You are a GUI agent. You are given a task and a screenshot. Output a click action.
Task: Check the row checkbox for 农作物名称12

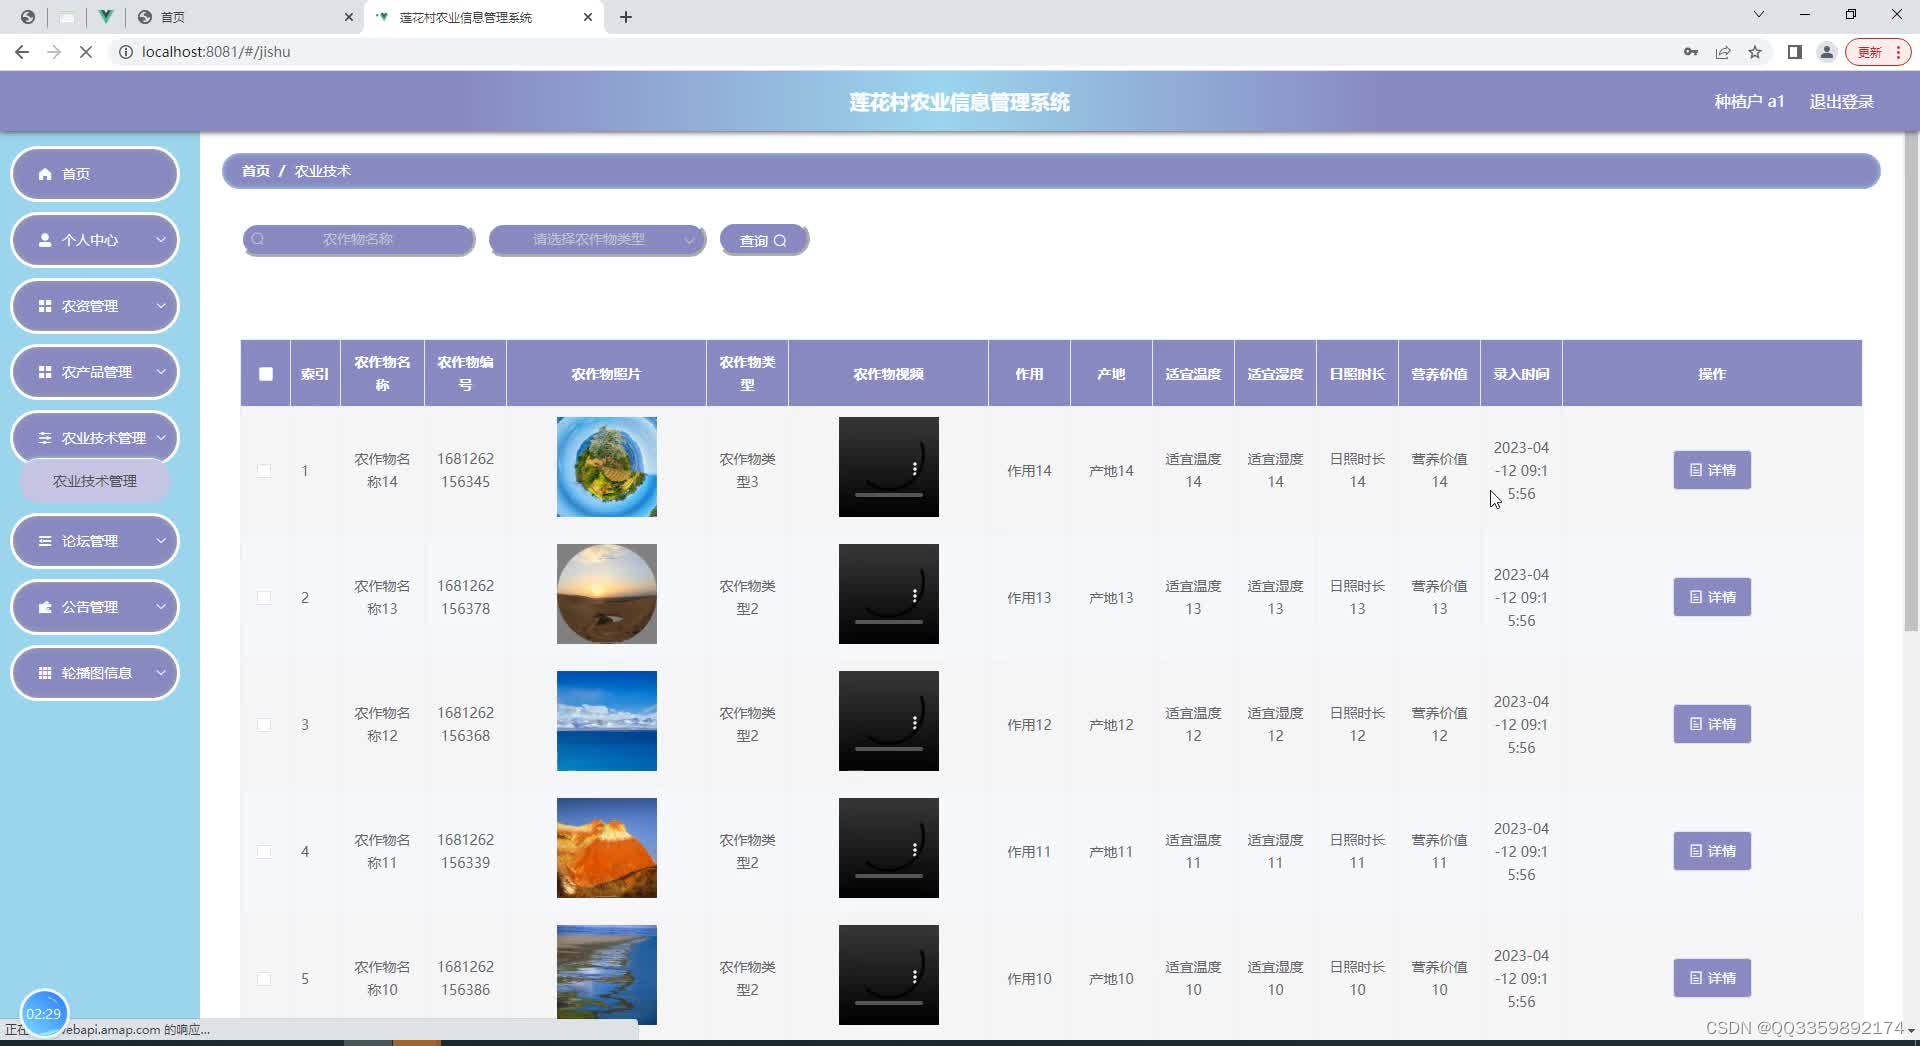(264, 724)
